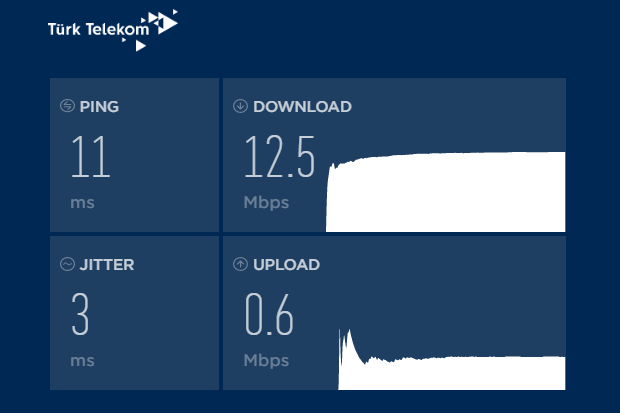Select the JITTER label
The image size is (620, 413).
click(107, 265)
